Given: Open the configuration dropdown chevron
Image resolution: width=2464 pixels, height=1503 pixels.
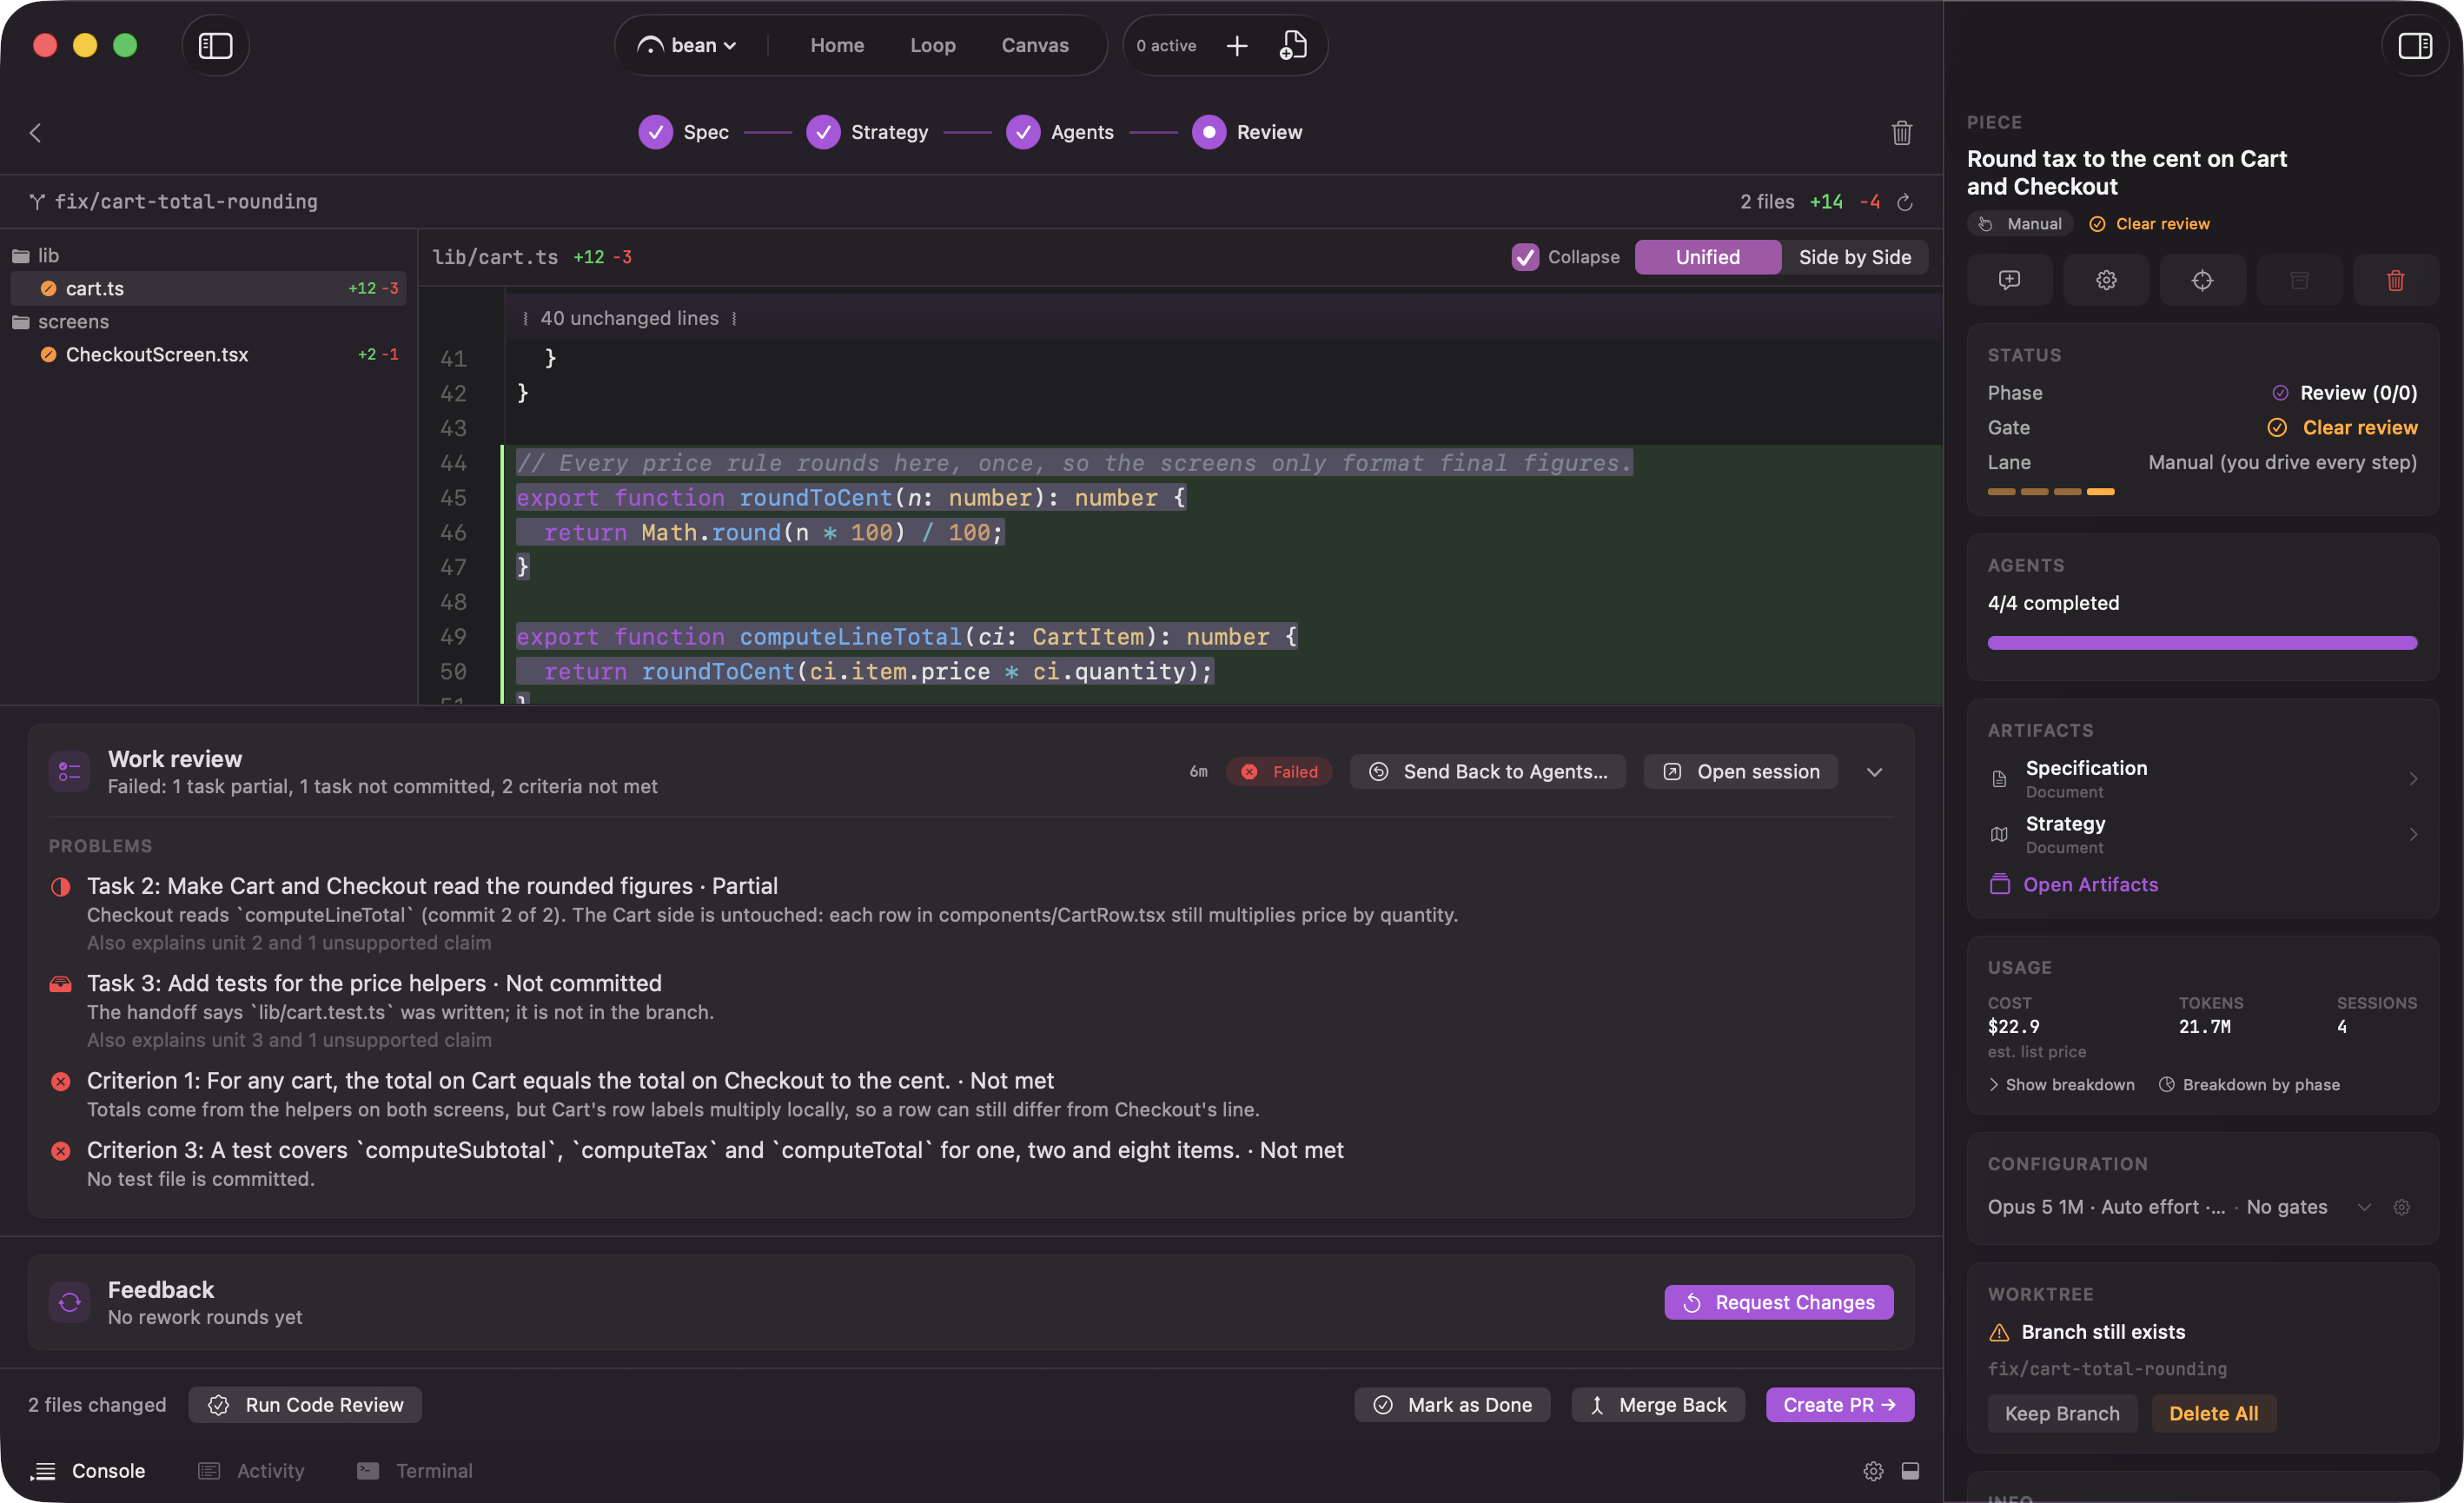Looking at the screenshot, I should click(2364, 1207).
